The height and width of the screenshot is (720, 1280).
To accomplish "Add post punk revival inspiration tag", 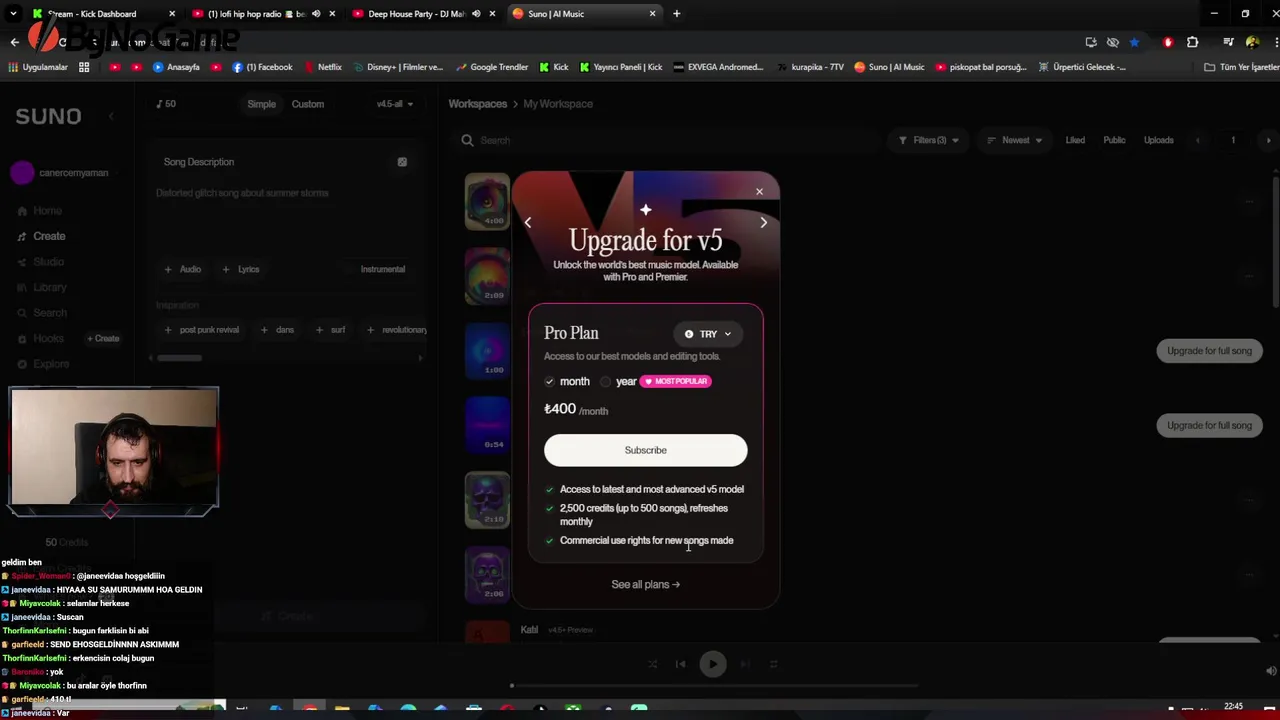I will point(202,330).
